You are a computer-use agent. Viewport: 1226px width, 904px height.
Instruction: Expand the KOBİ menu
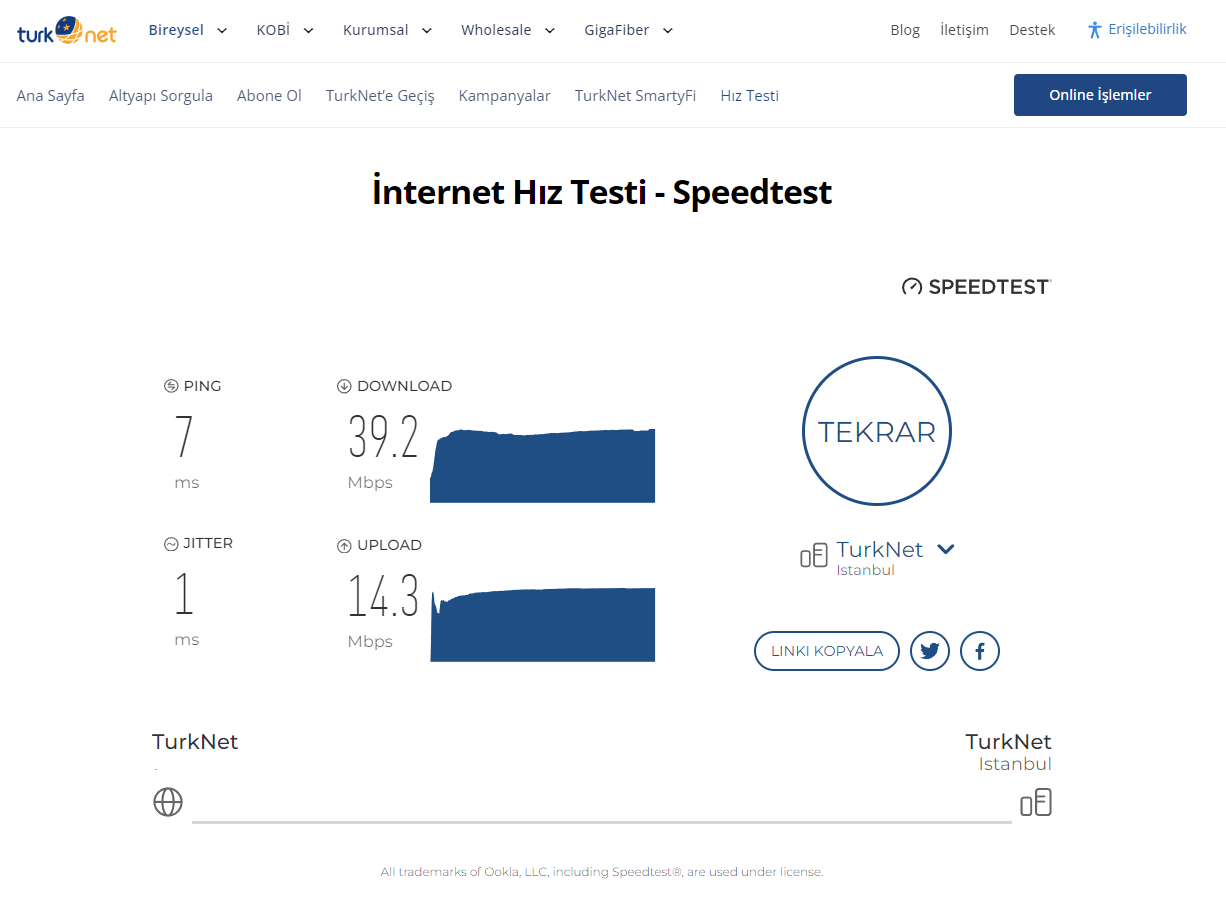285,30
